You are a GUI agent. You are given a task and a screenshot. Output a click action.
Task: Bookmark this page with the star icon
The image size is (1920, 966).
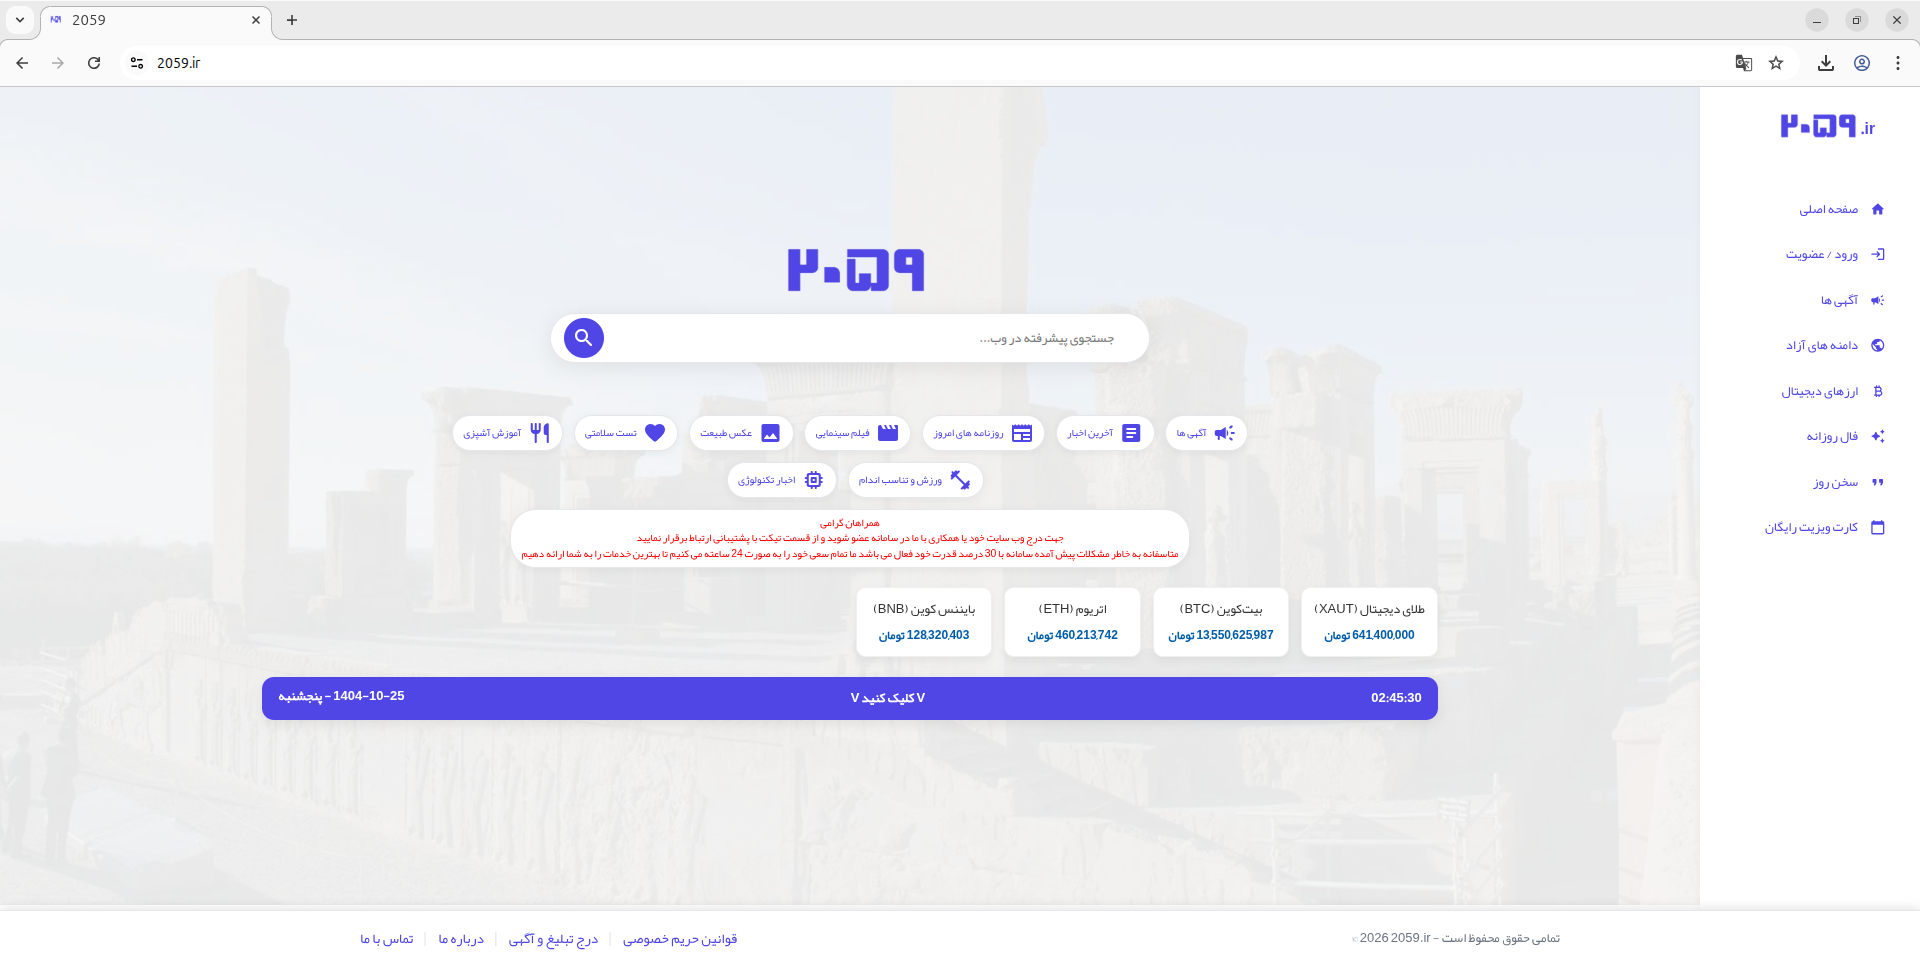click(x=1776, y=63)
